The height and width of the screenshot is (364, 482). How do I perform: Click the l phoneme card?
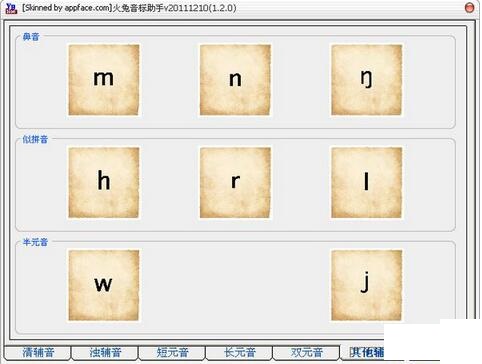coord(366,183)
